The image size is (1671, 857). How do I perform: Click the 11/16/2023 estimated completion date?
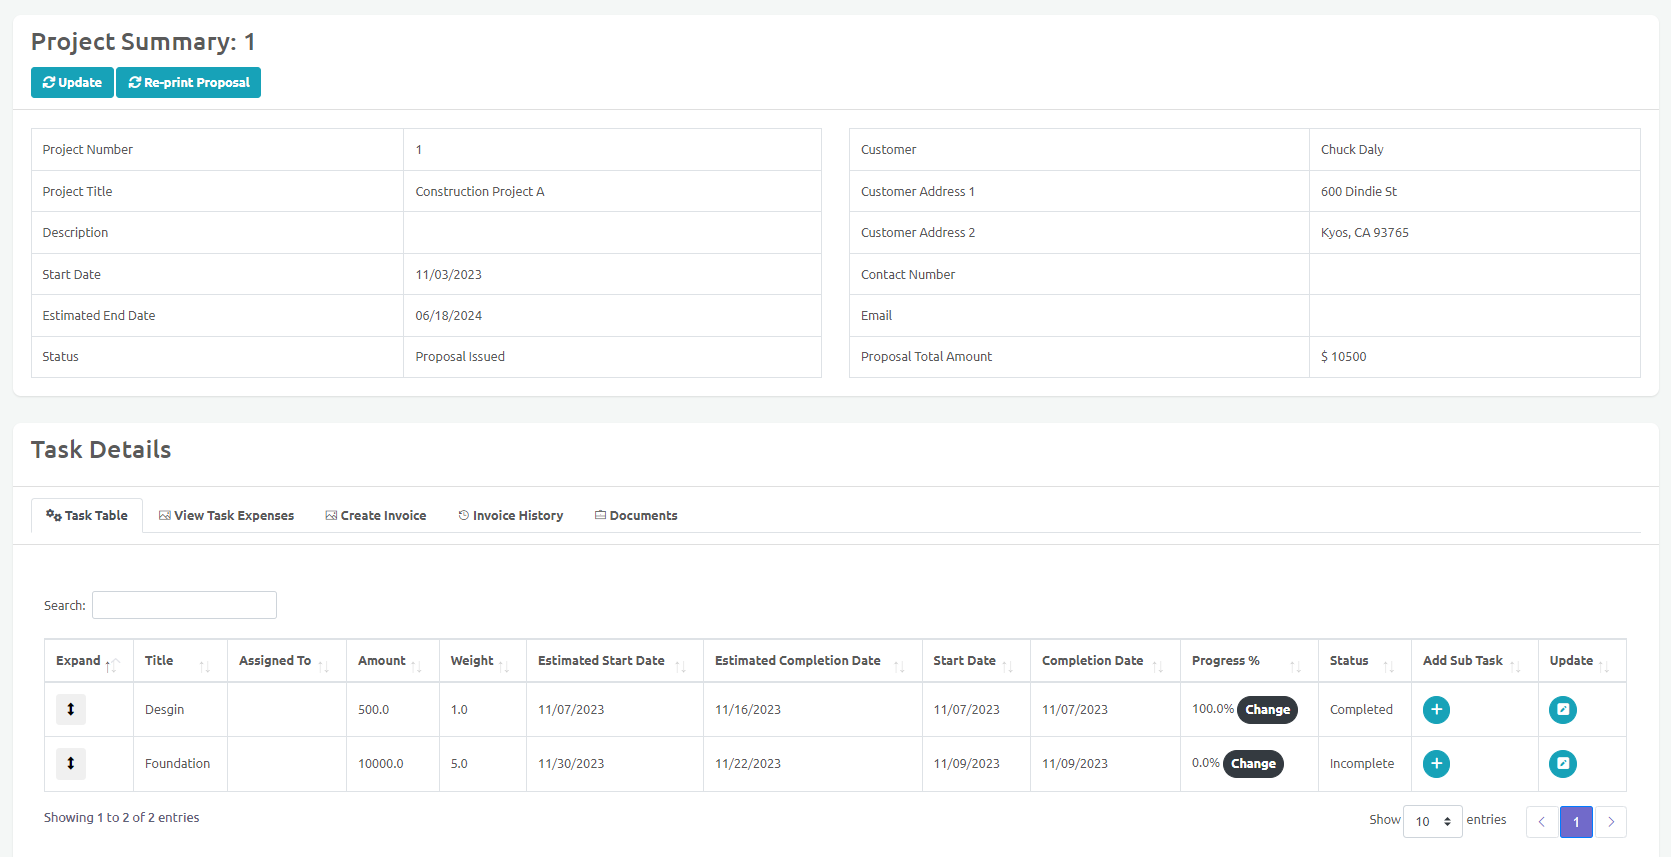click(748, 710)
